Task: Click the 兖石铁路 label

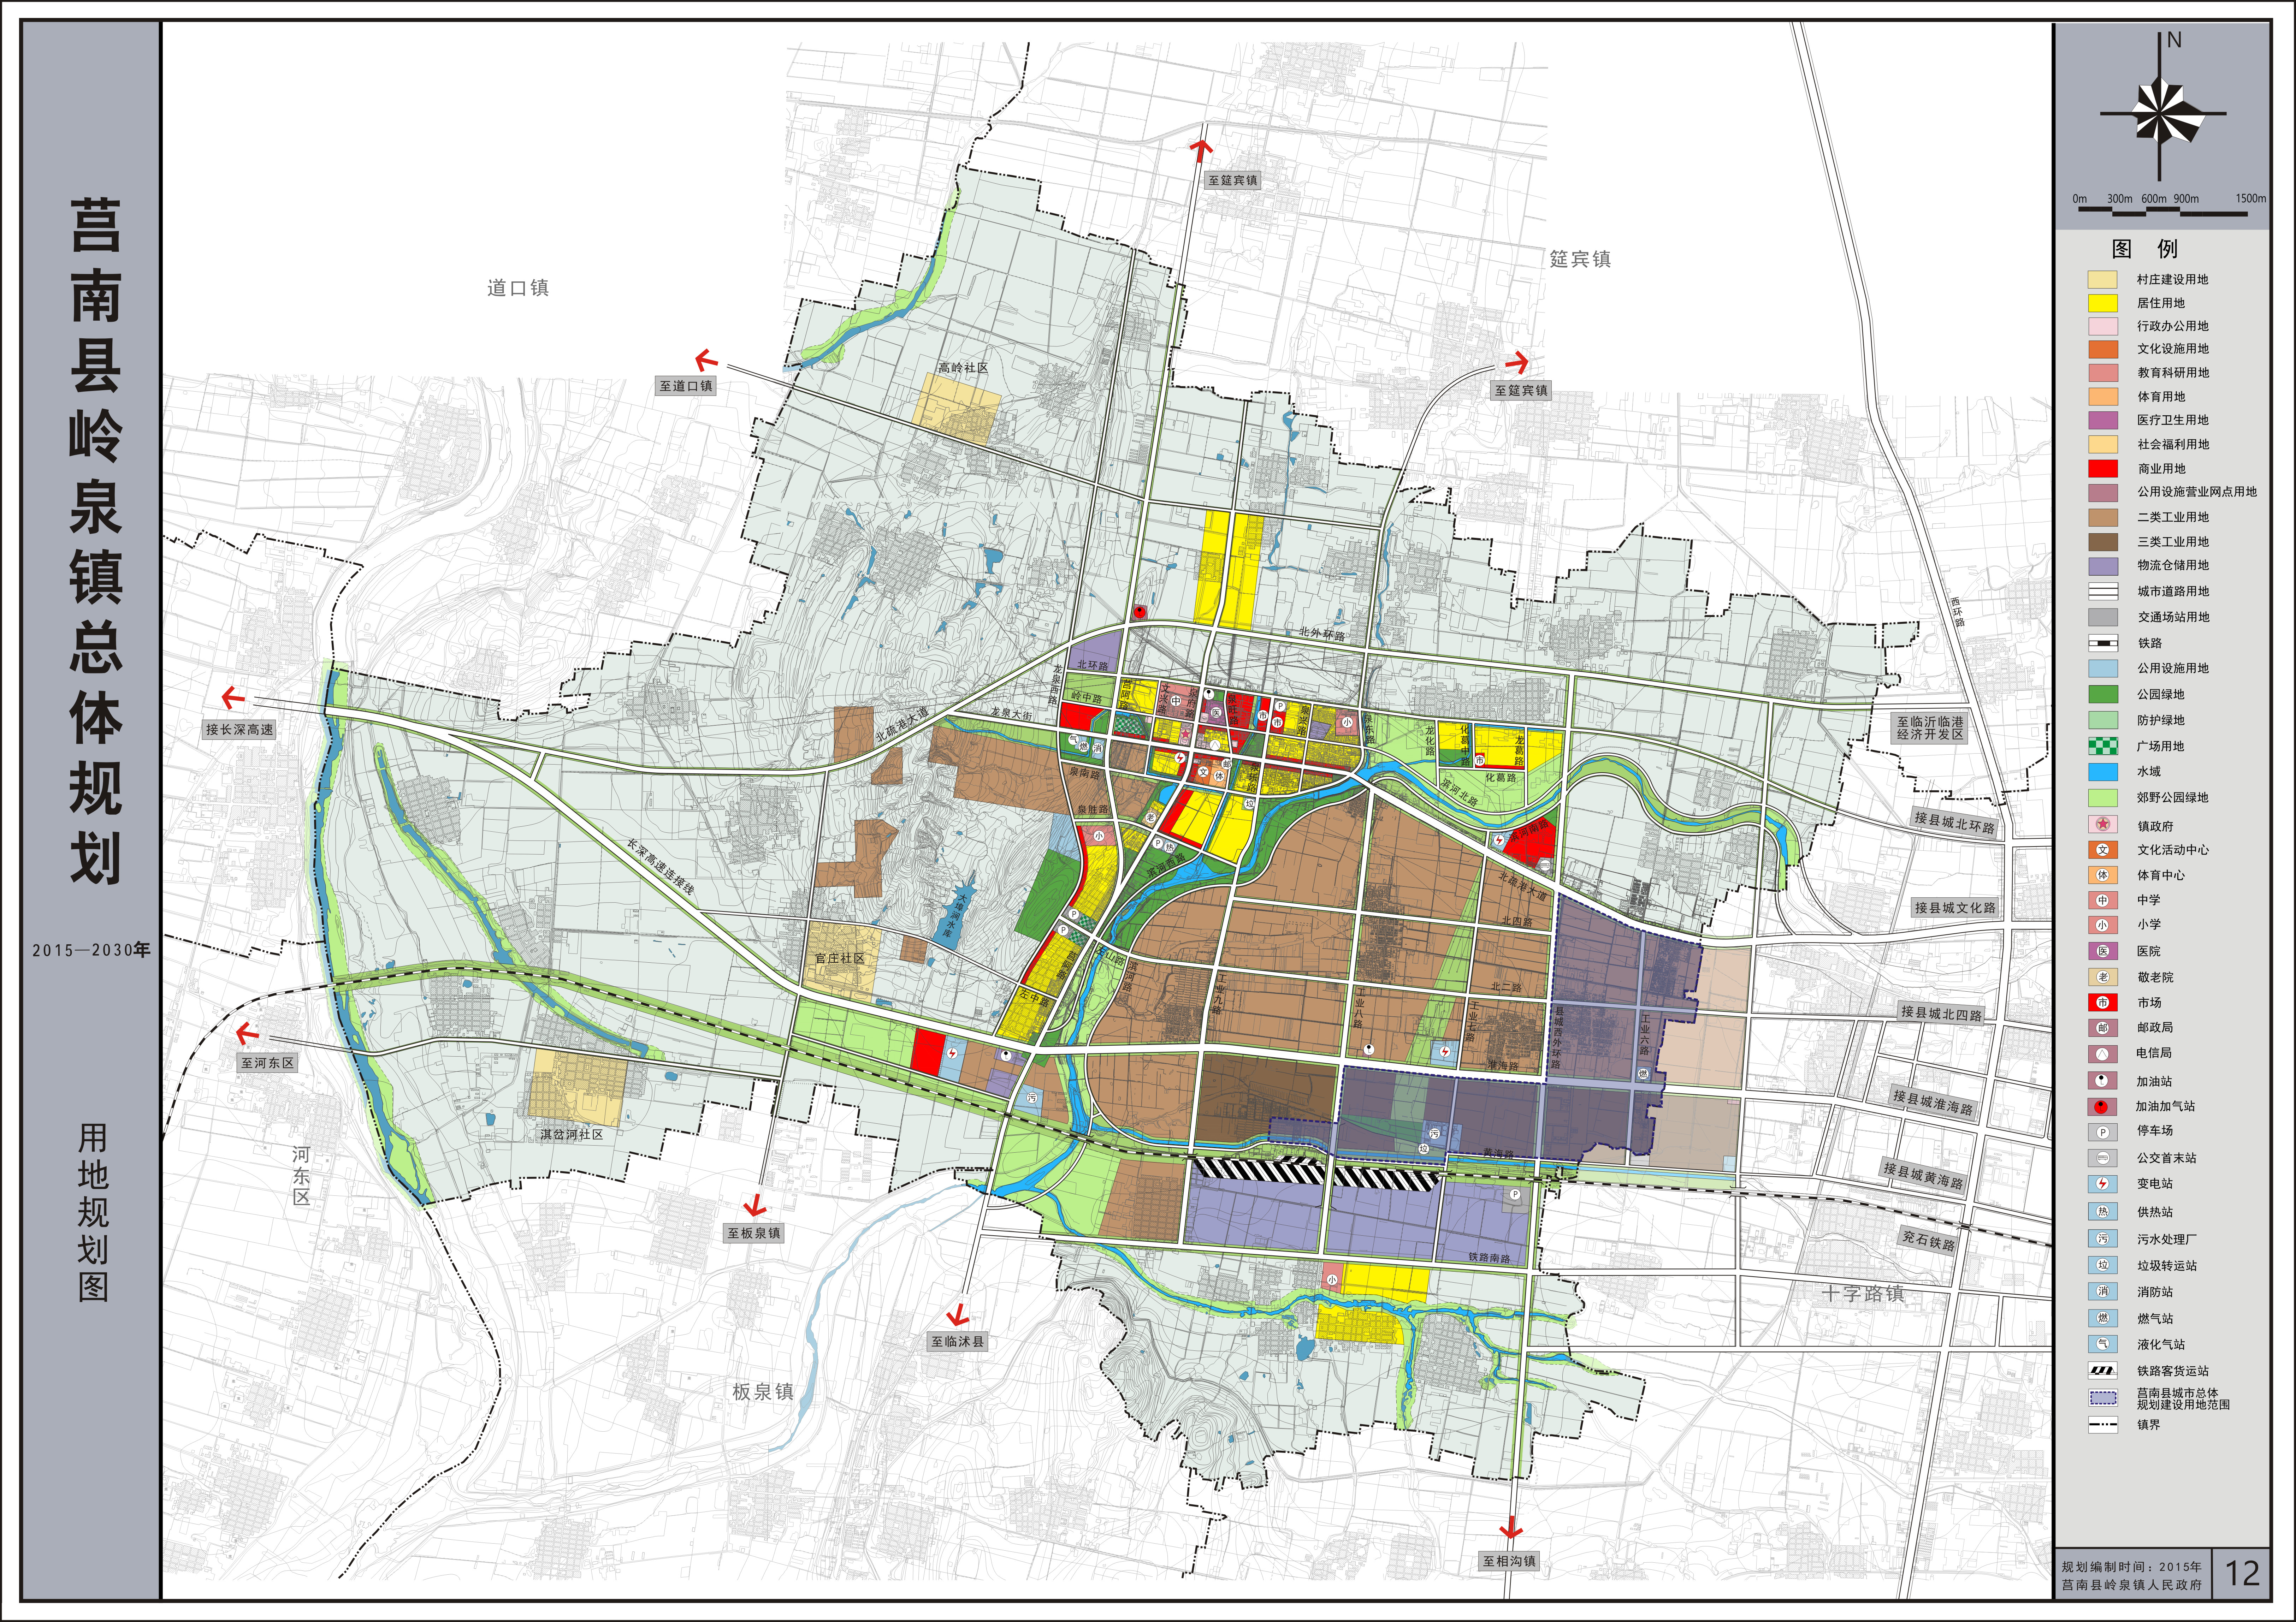Action: click(x=1928, y=1241)
